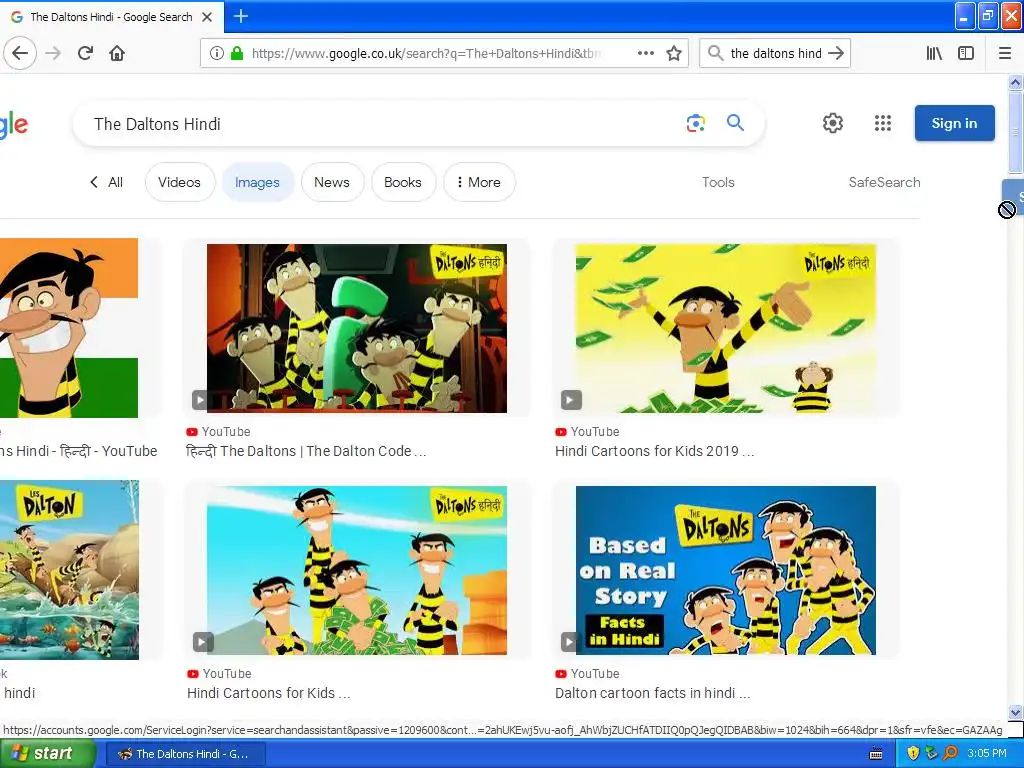The width and height of the screenshot is (1024, 768).
Task: Open the Windows start menu
Action: click(x=47, y=753)
